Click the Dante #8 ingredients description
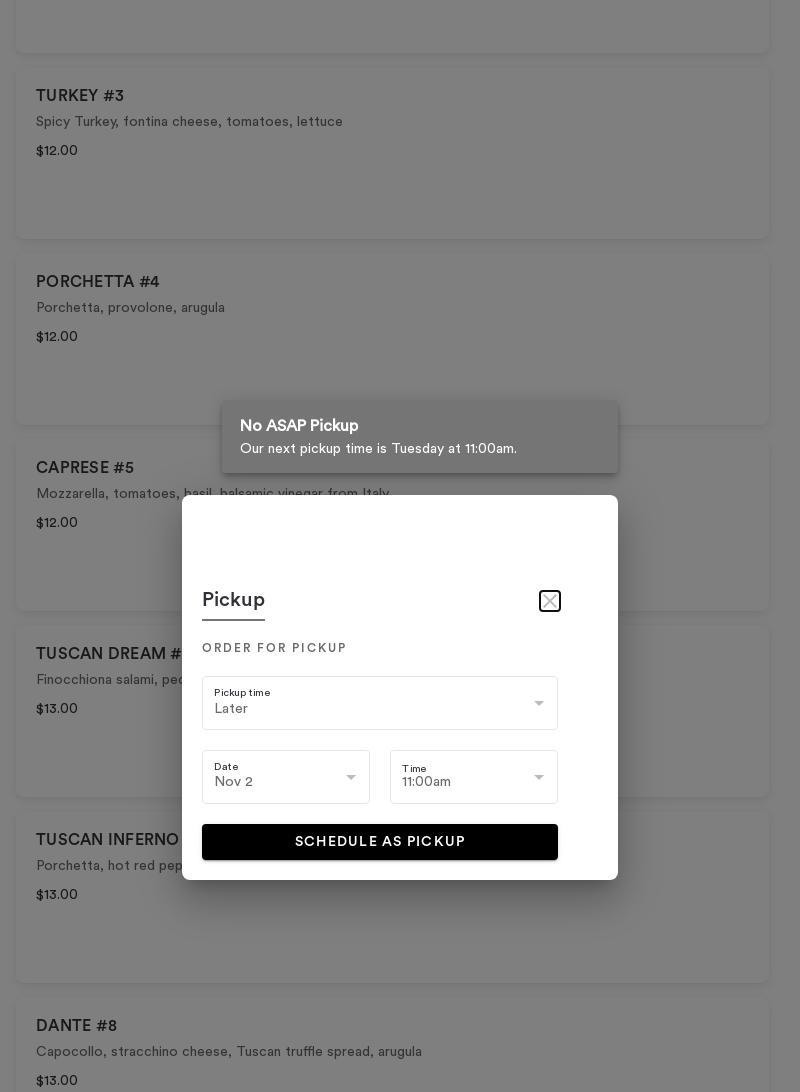Image resolution: width=800 pixels, height=1092 pixels. 229,1052
